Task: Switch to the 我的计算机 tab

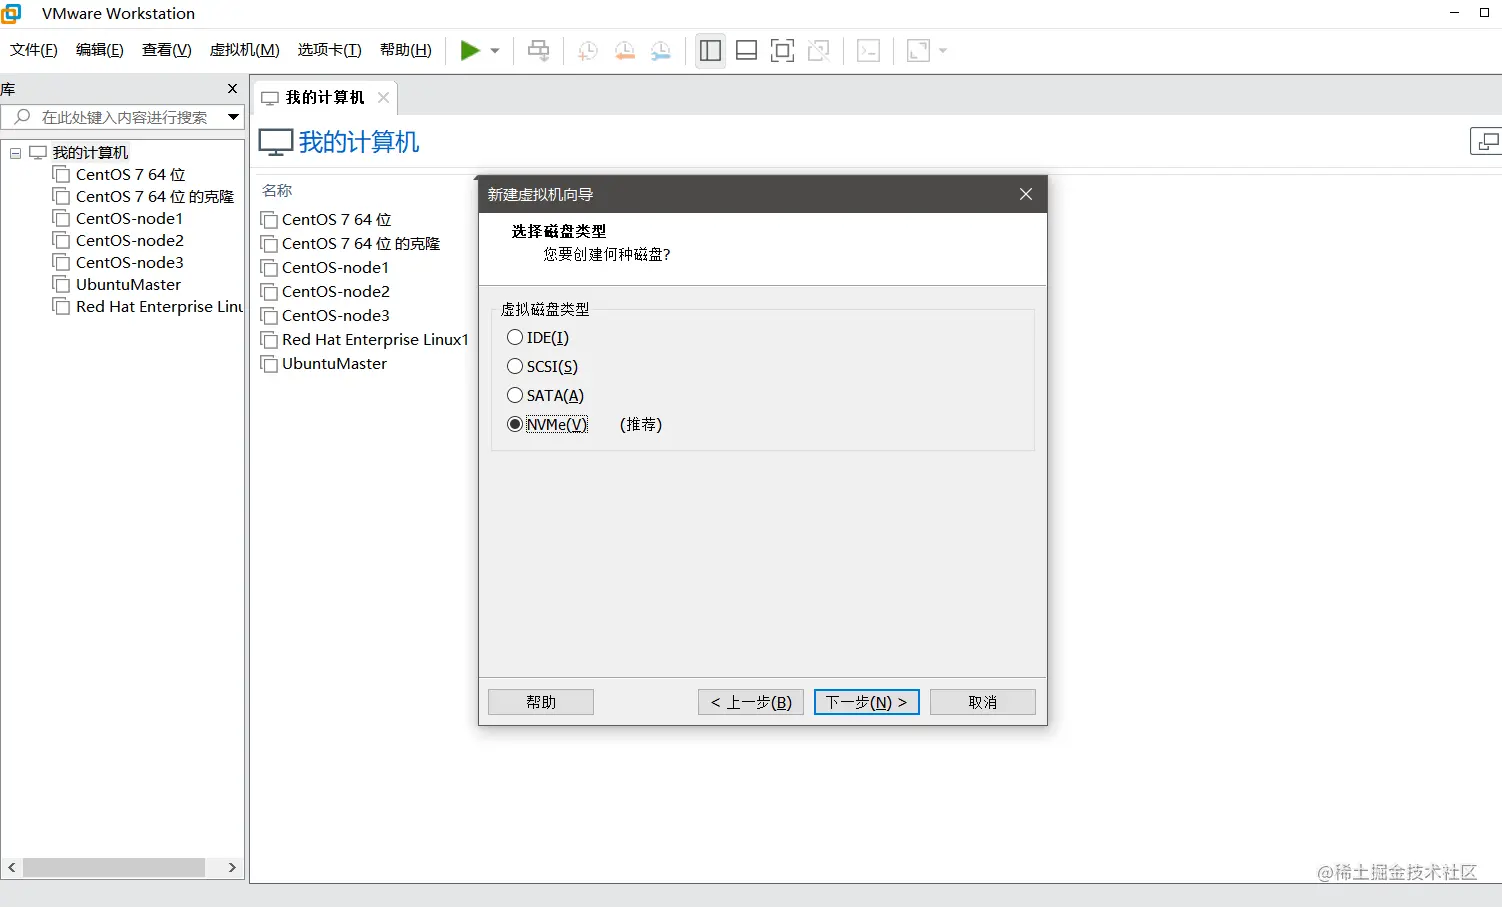Action: click(325, 97)
